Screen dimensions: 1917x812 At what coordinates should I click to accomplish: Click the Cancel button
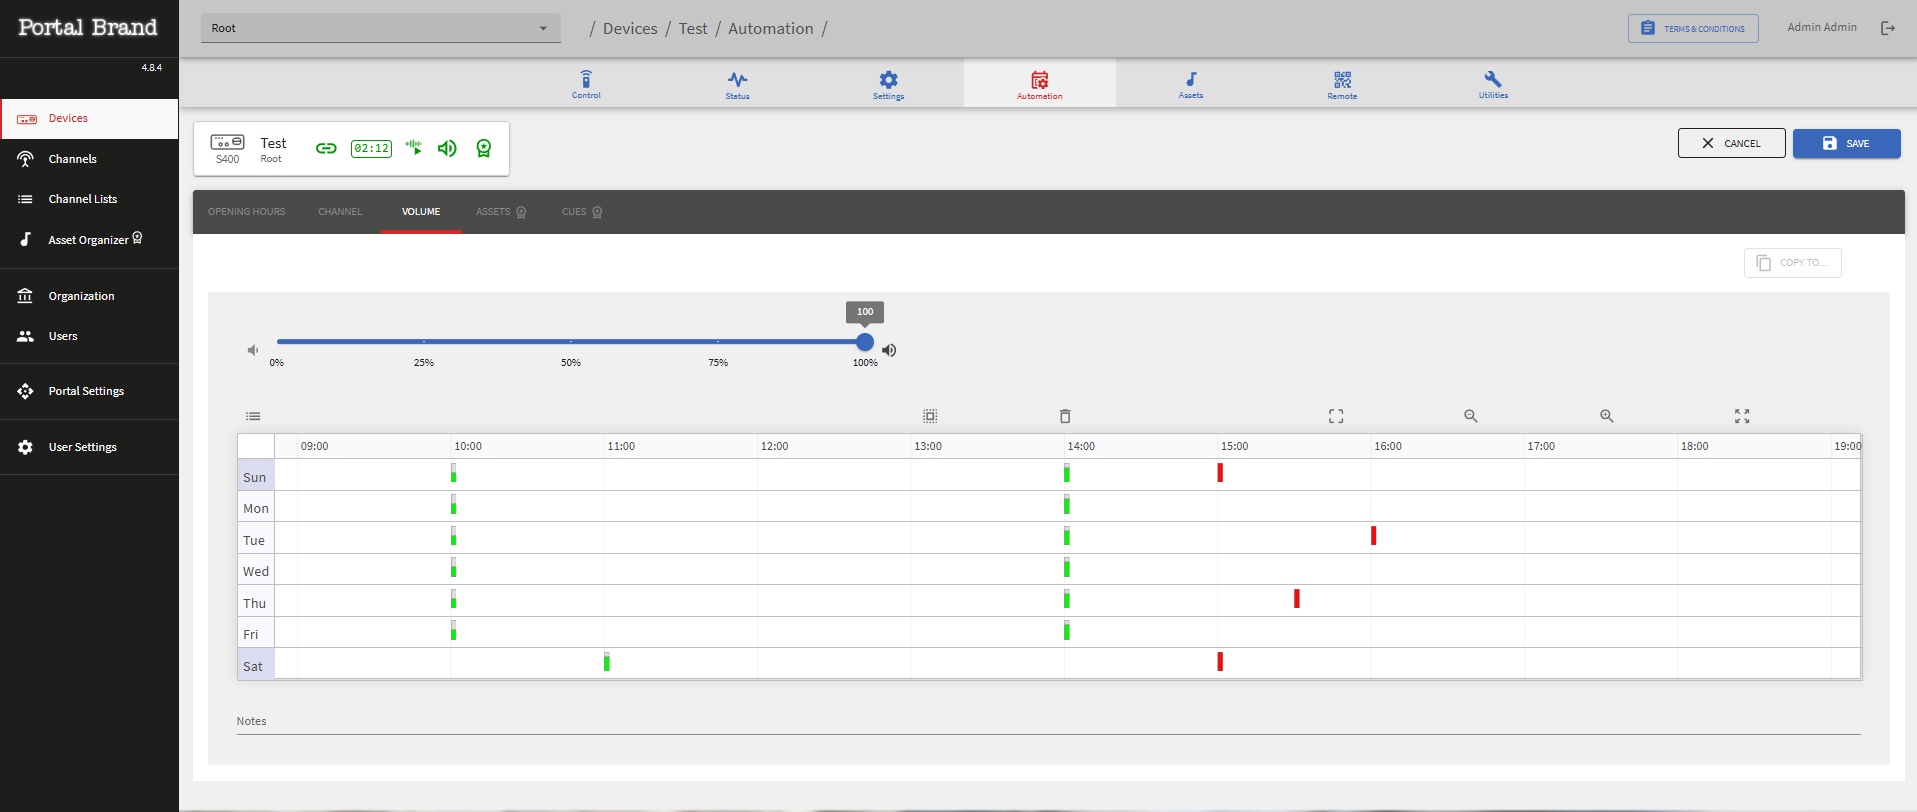pyautogui.click(x=1731, y=143)
